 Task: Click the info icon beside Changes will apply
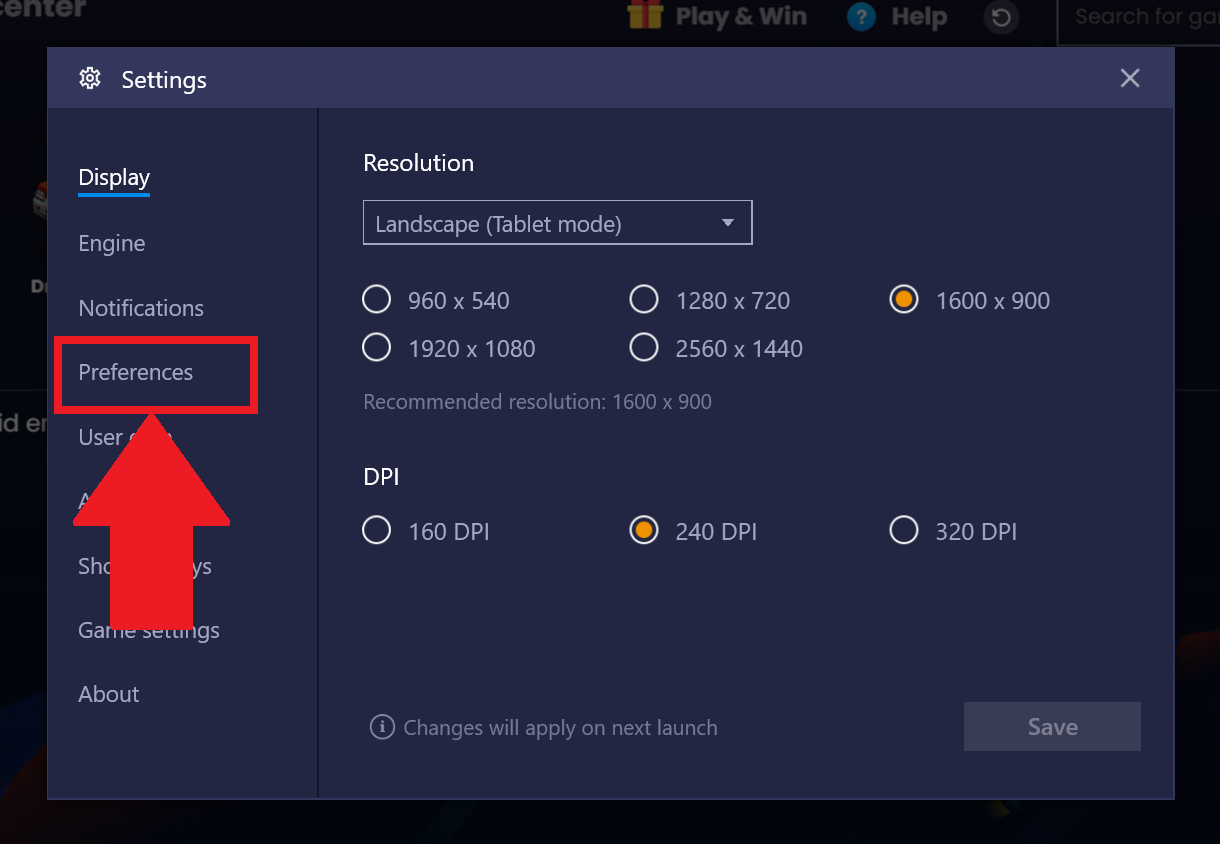coord(382,727)
